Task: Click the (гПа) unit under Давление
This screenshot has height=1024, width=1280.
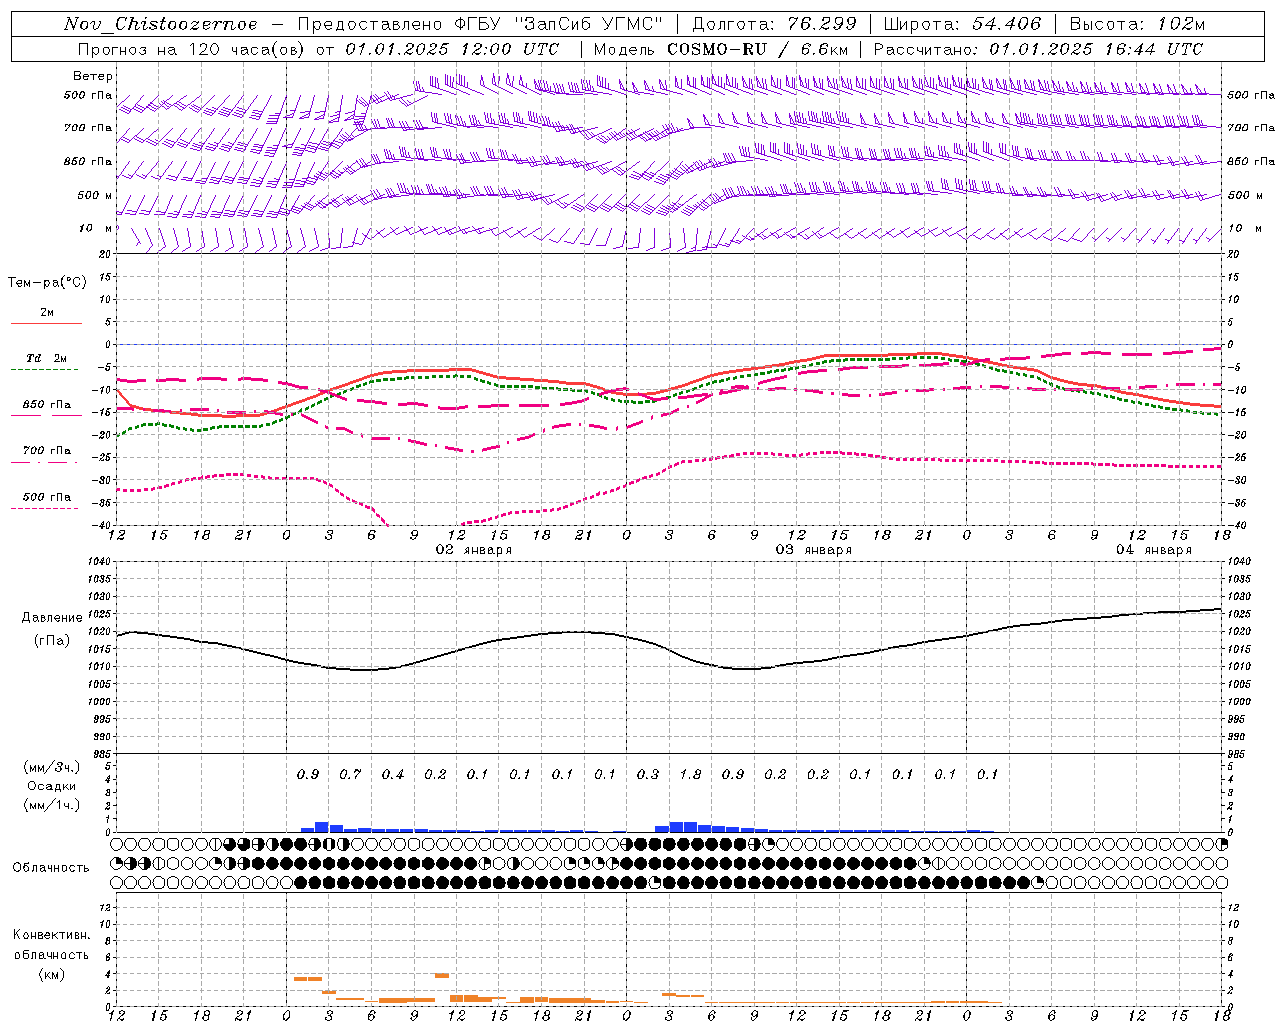Action: pyautogui.click(x=52, y=640)
